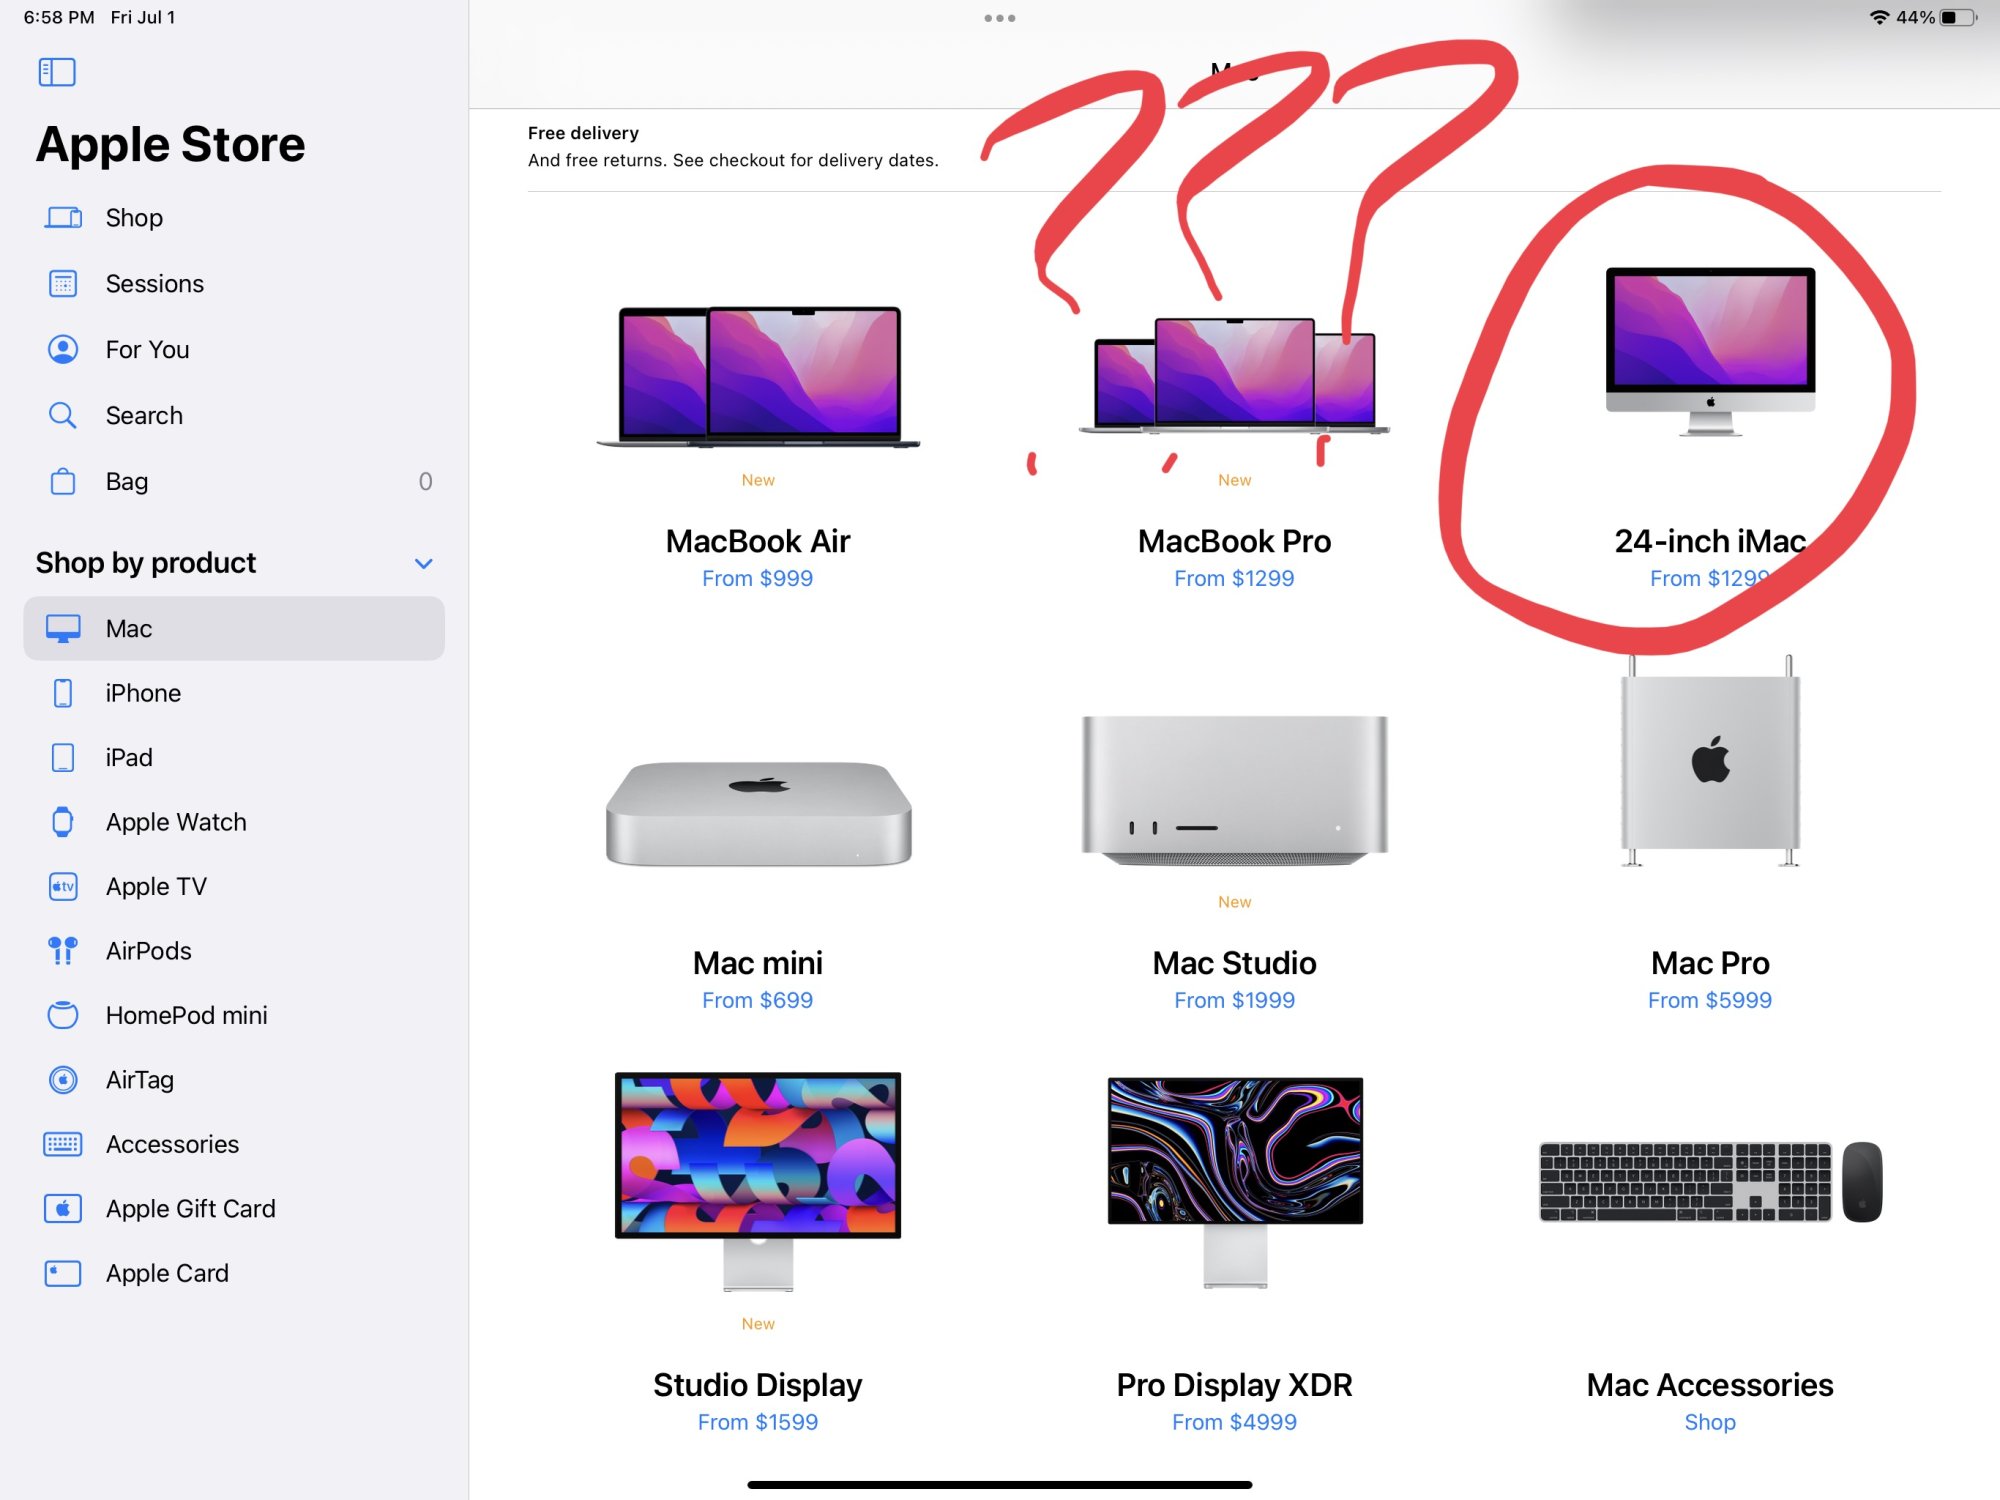Collapse the Shop by product chevron
Screen dimensions: 2000x1500
[424, 564]
